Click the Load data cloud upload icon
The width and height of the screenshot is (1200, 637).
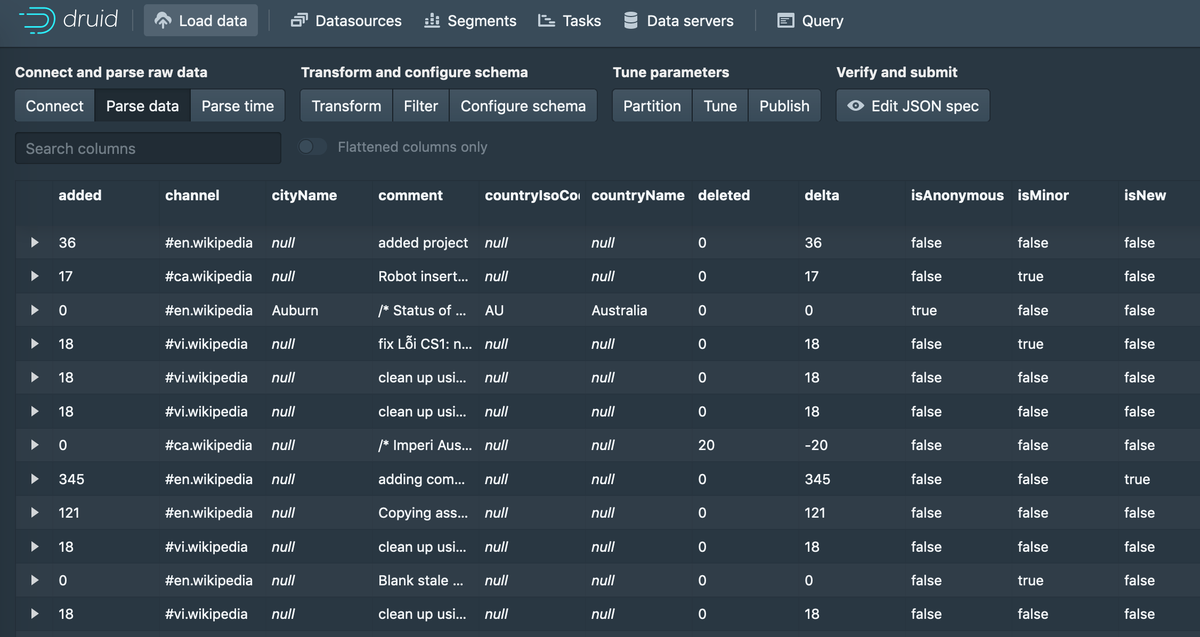[x=164, y=21]
